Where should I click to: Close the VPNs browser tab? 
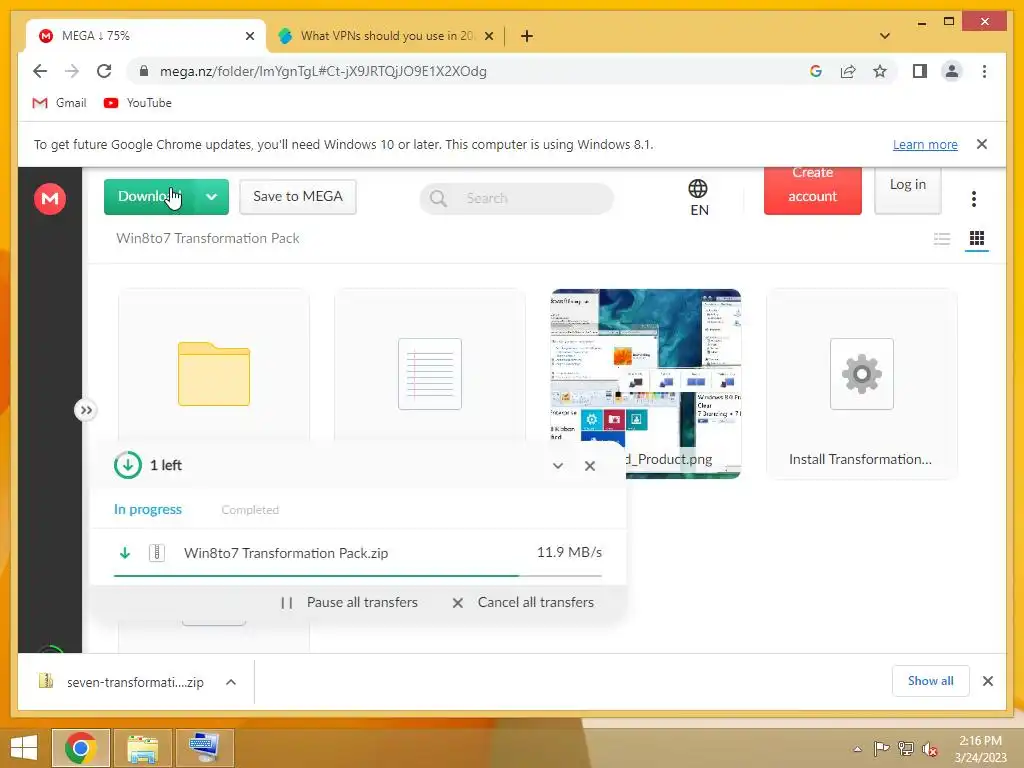[x=488, y=37]
